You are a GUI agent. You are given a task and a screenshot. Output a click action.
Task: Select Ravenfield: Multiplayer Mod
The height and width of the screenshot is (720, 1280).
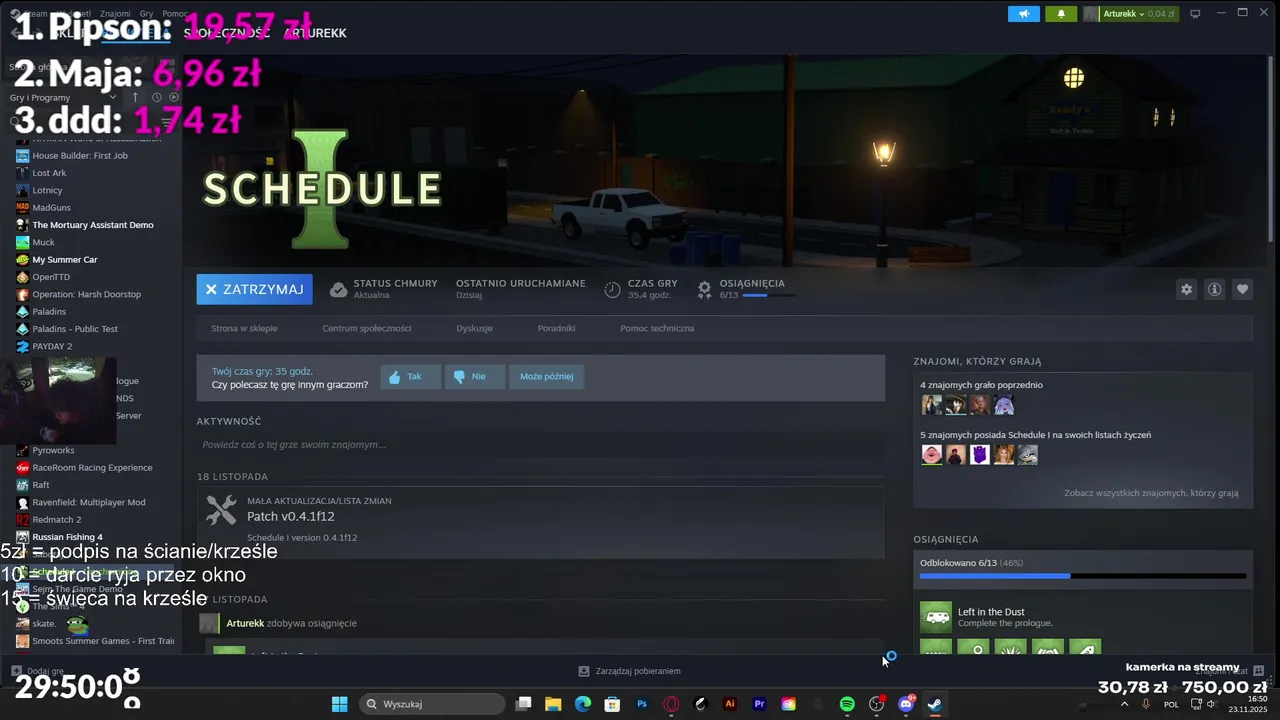coord(88,502)
